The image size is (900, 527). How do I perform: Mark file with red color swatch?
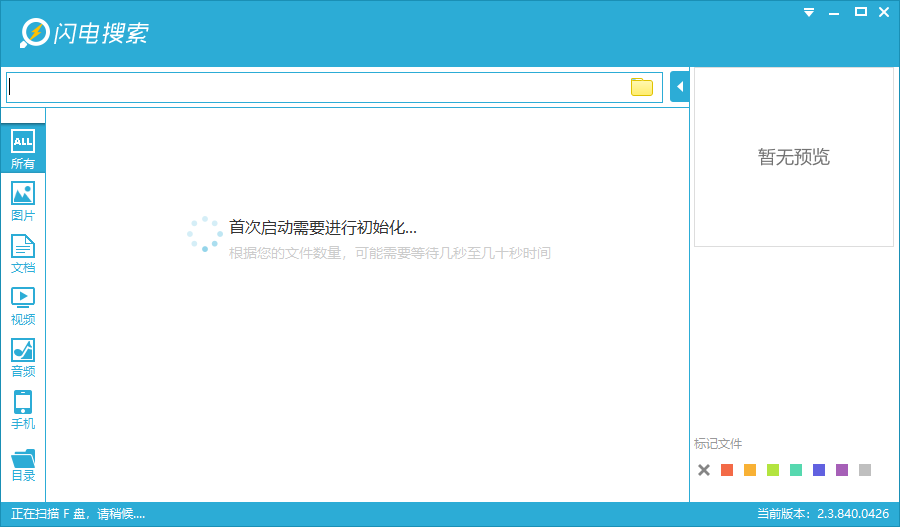(x=727, y=470)
